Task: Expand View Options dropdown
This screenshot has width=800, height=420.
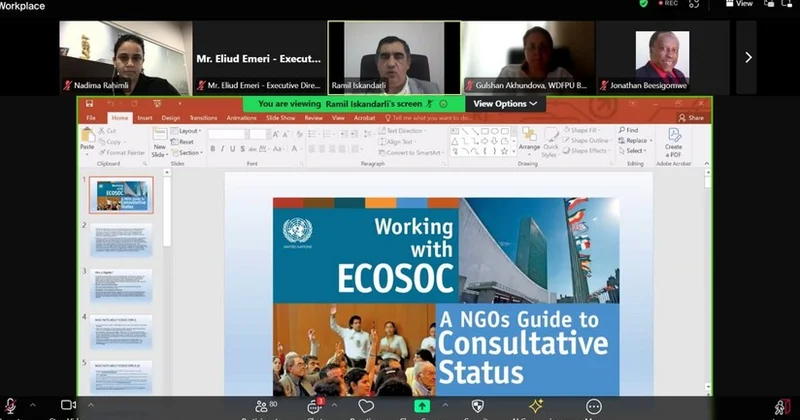Action: [x=505, y=104]
